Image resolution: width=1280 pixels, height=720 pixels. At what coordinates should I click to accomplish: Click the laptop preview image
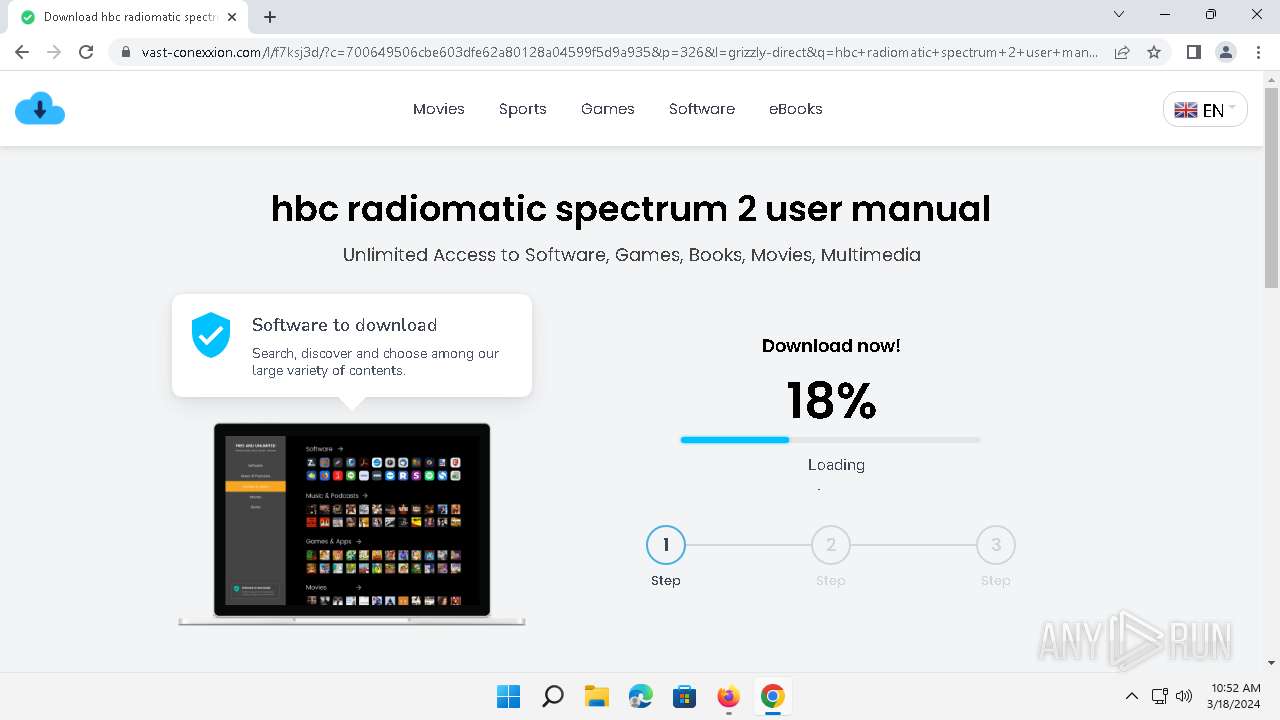click(352, 523)
